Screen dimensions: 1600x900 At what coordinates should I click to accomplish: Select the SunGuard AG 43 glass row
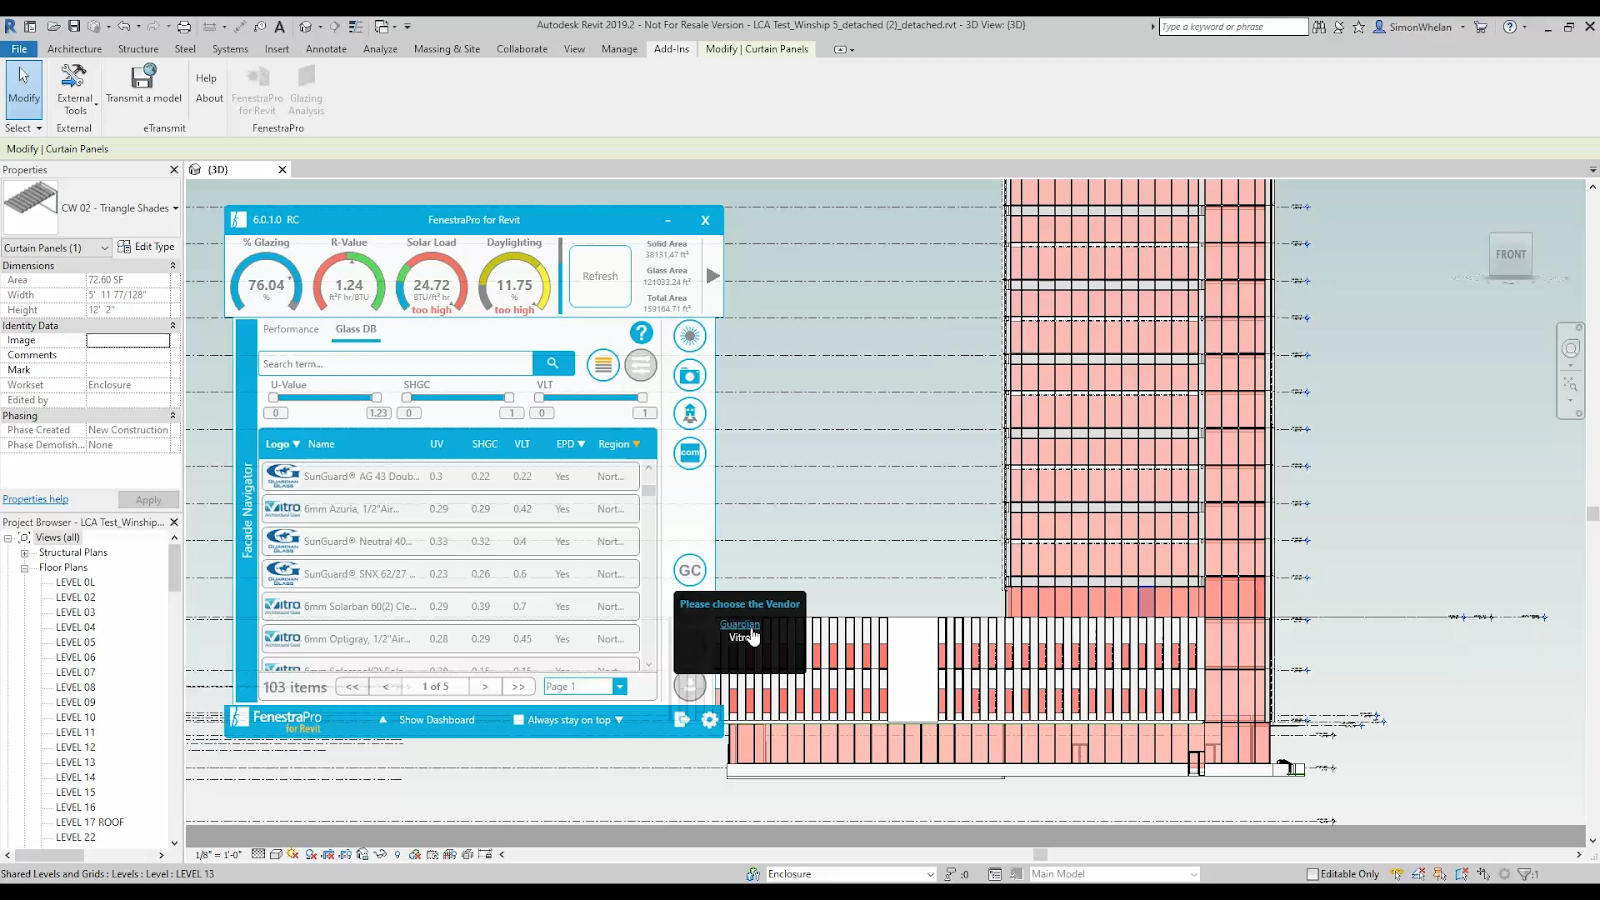tap(450, 477)
